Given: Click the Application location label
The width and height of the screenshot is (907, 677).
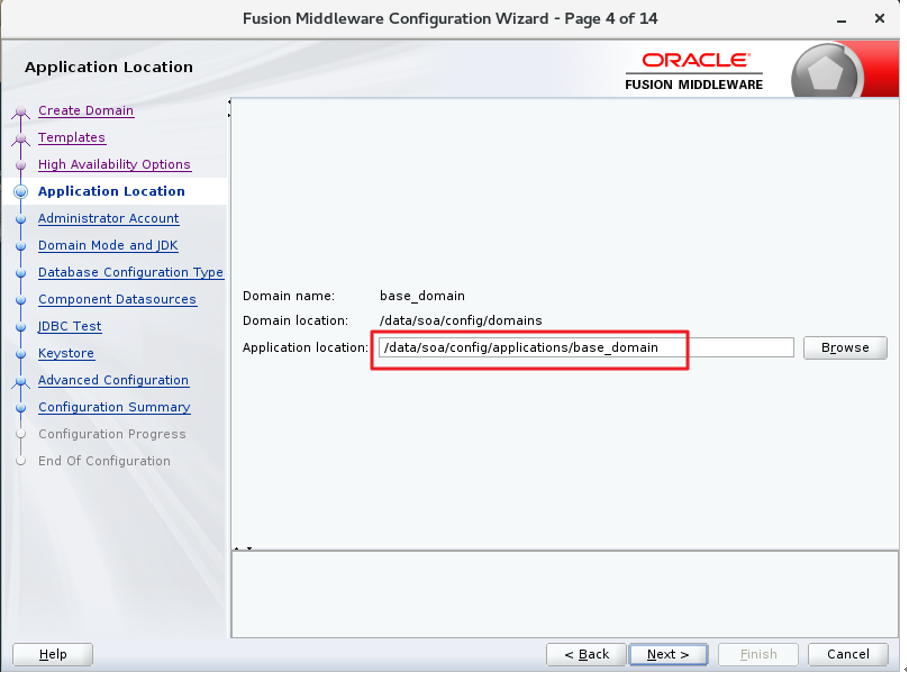Looking at the screenshot, I should (x=305, y=348).
